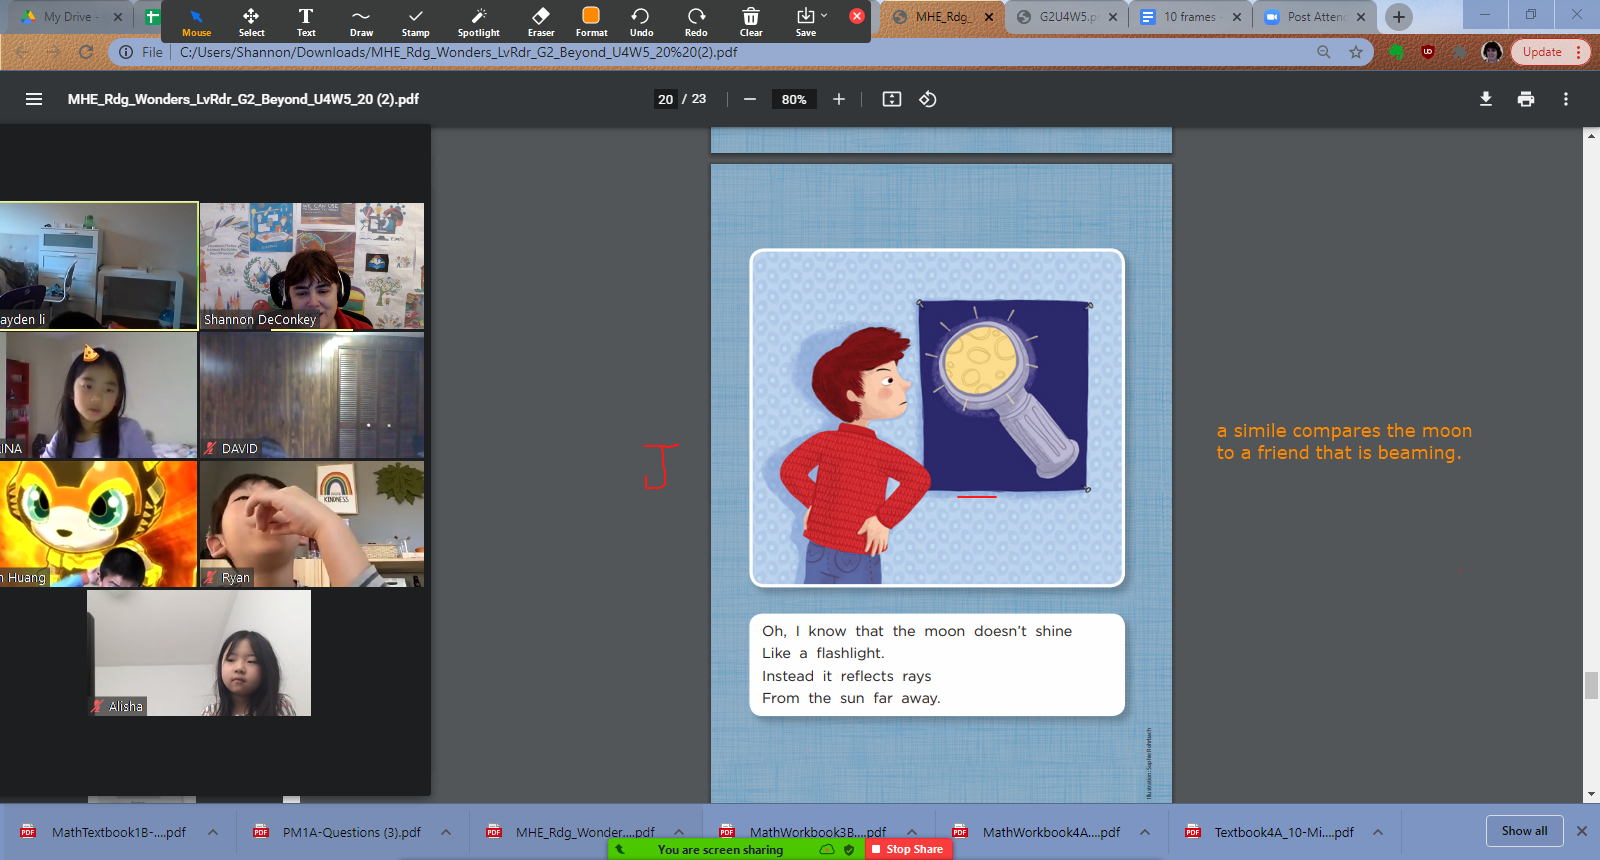The image size is (1600, 860).
Task: Click the PDF vertical scrollbar thumb
Action: coord(1591,686)
